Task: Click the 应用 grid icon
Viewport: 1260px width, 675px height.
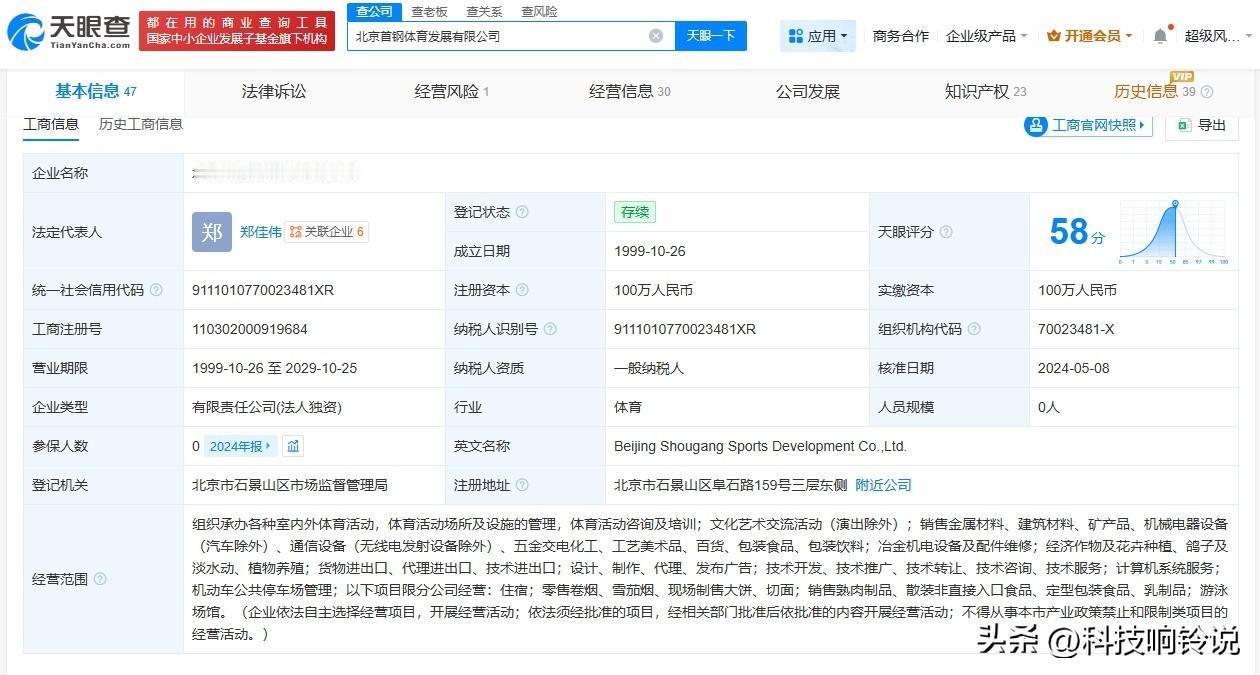Action: click(796, 36)
